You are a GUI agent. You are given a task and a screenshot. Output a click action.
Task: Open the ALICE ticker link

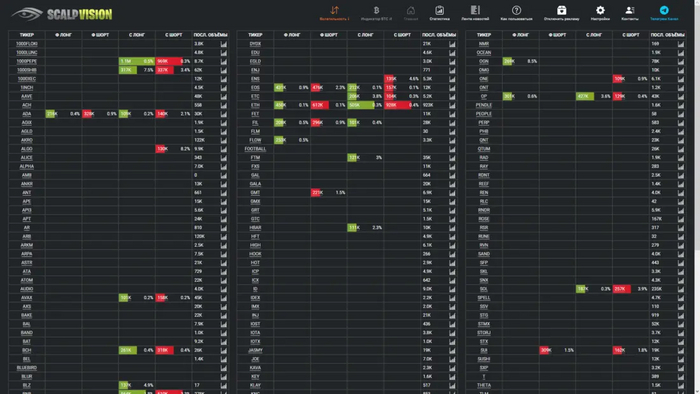point(27,158)
